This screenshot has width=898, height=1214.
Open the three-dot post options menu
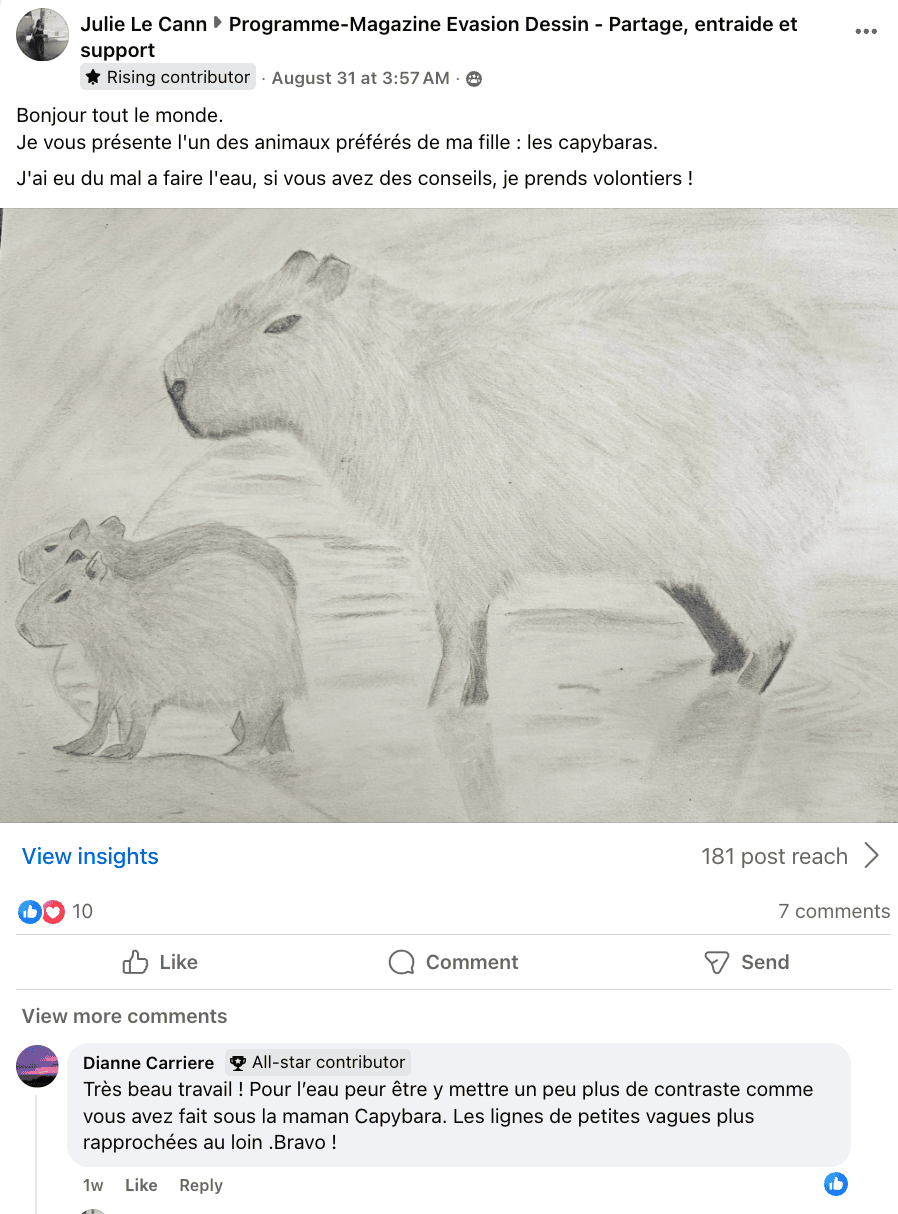(866, 32)
